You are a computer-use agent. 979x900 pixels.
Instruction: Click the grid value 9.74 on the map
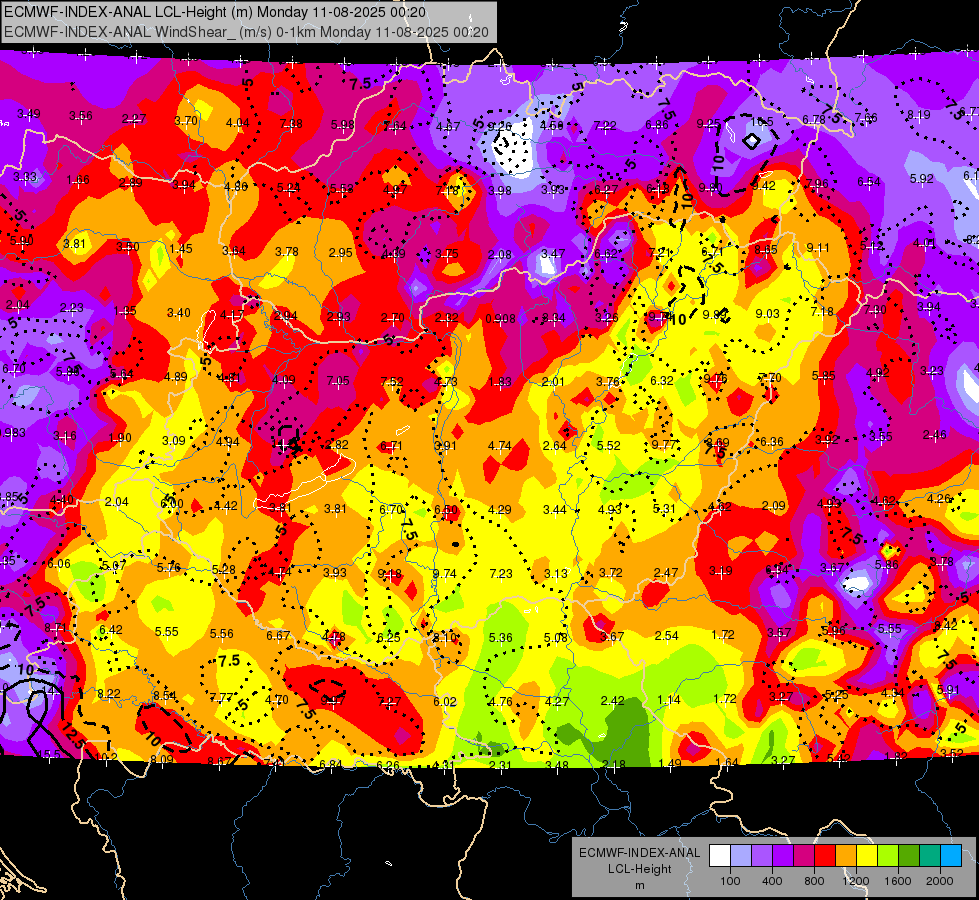click(x=445, y=573)
